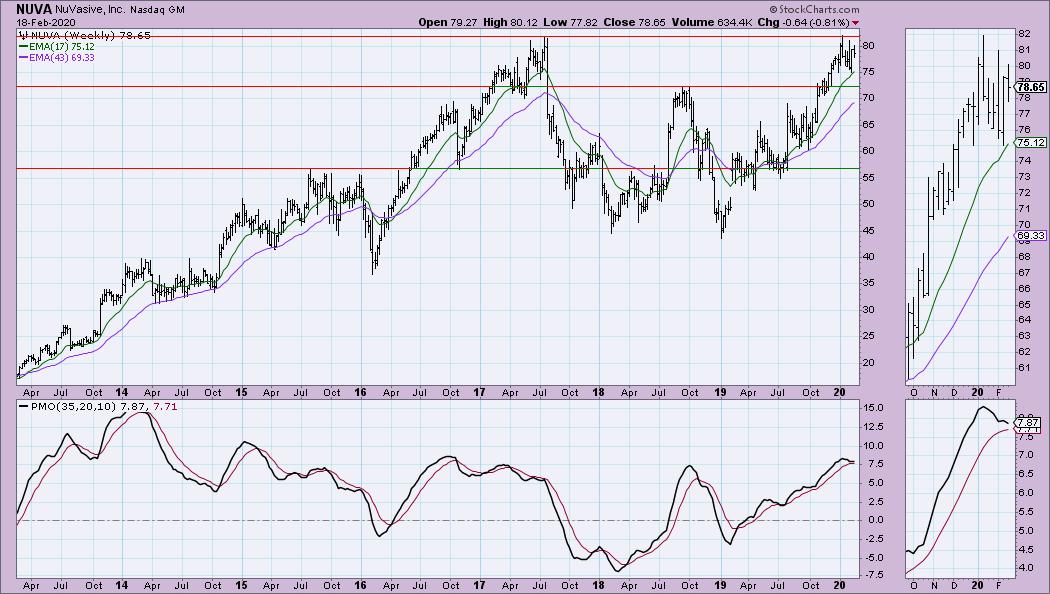Click the purple line swatch before EMA(43)
Viewport: 1050px width, 594px height.
tap(23, 58)
